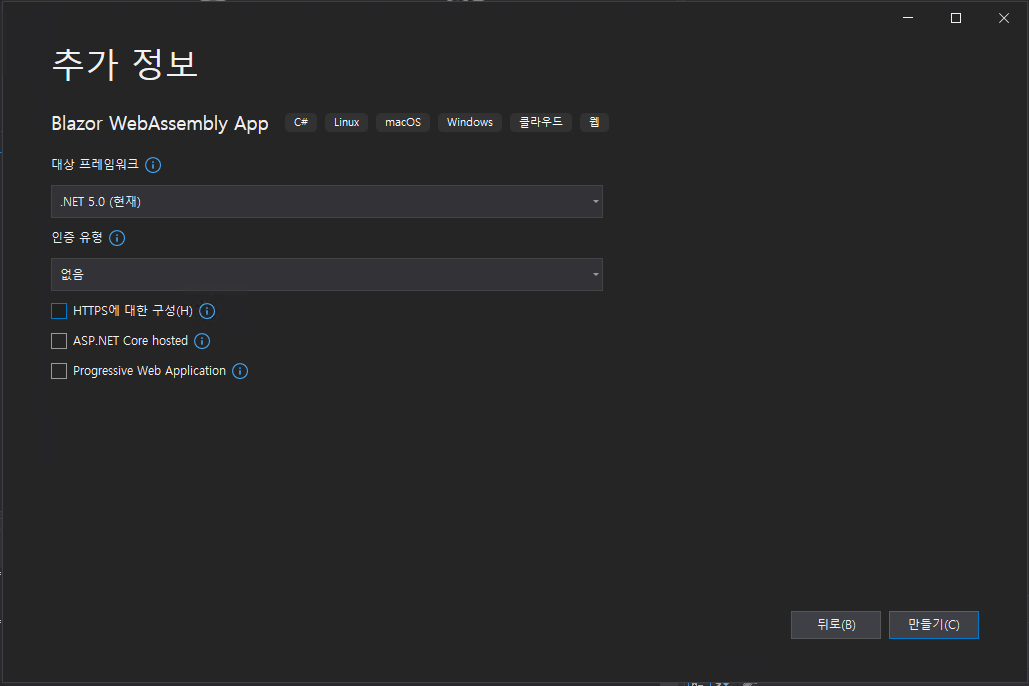Click the info icon next to ASP.NET Core hosted
Image resolution: width=1029 pixels, height=686 pixels.
[202, 341]
